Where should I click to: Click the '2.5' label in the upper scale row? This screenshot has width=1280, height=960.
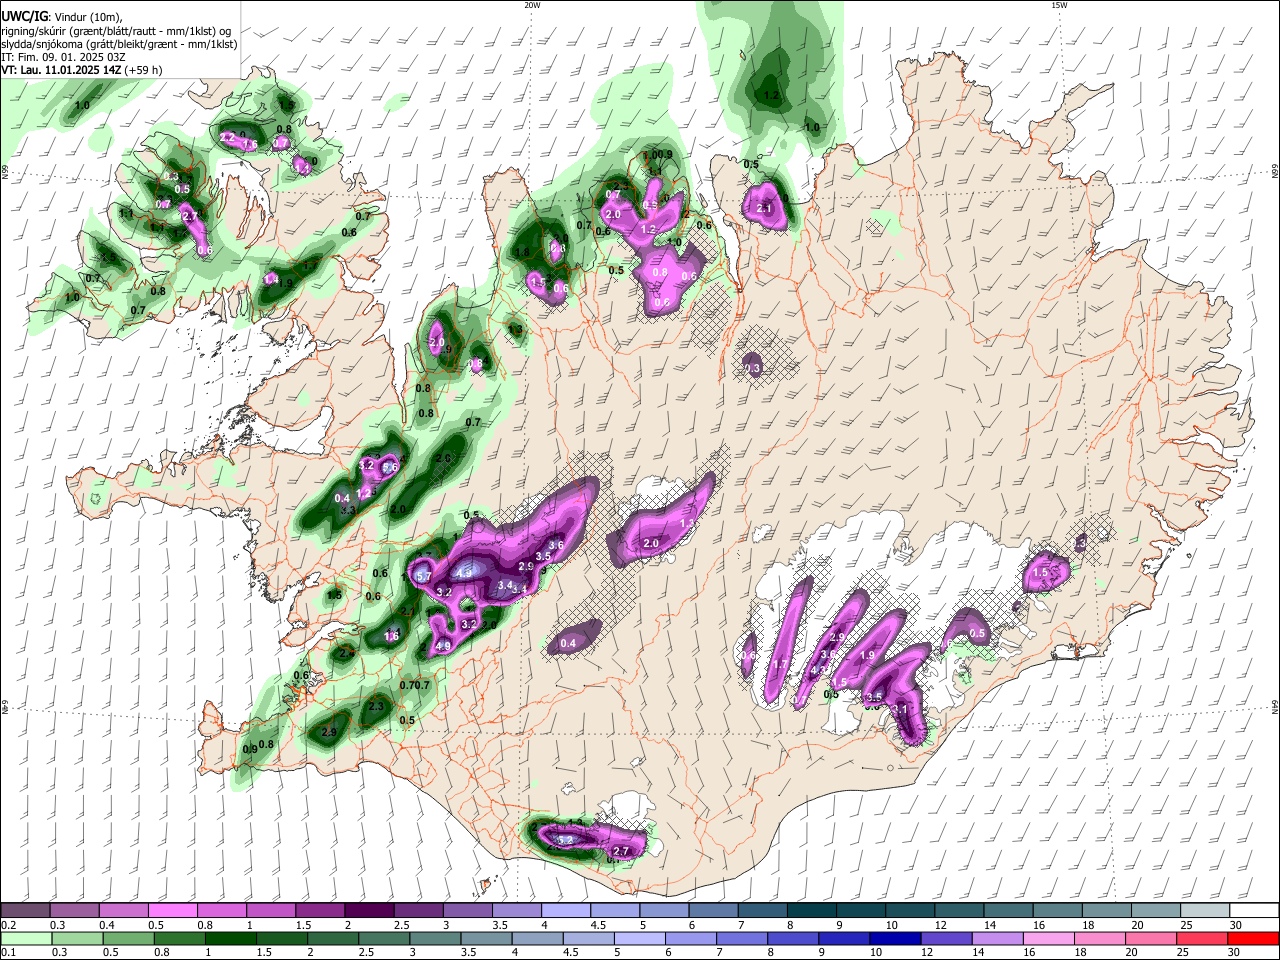coord(402,925)
